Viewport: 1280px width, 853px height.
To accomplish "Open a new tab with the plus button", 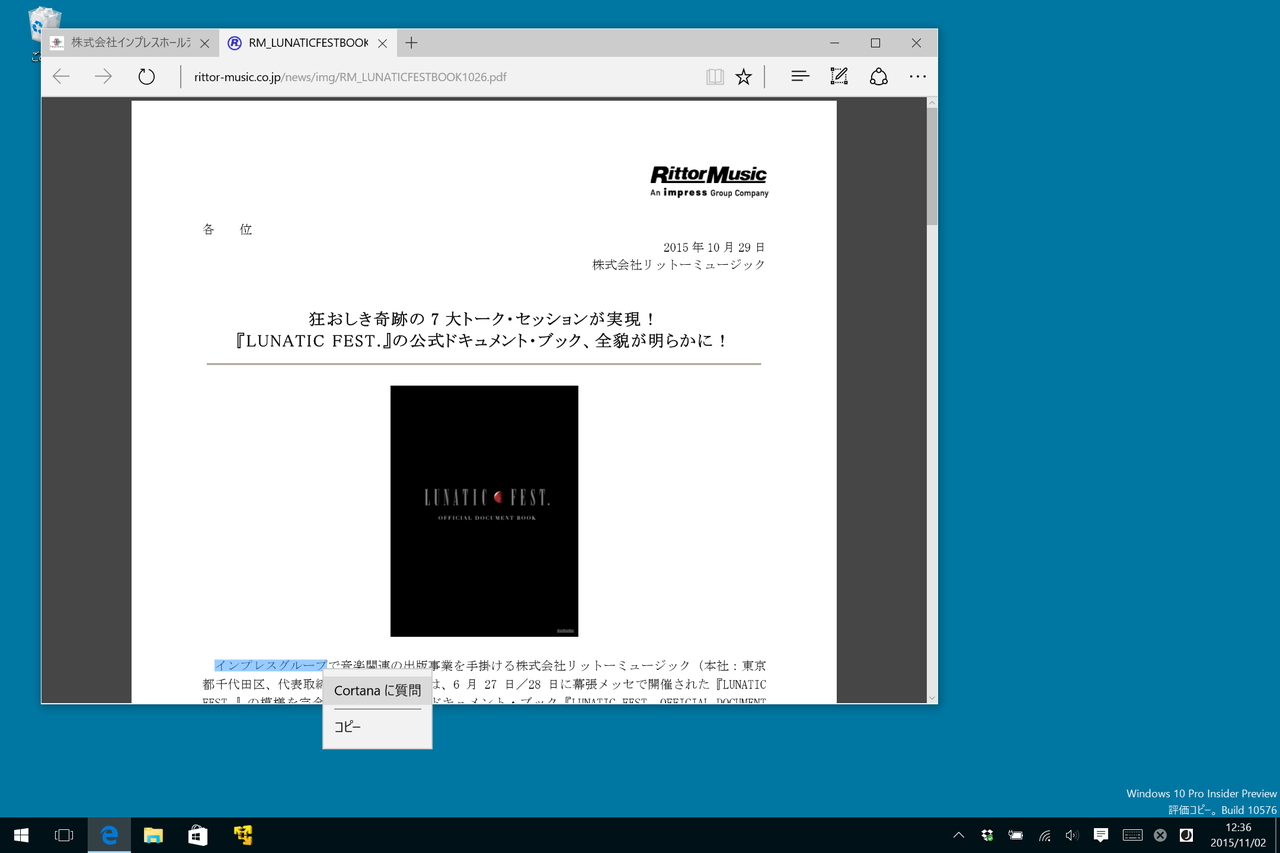I will [x=411, y=42].
